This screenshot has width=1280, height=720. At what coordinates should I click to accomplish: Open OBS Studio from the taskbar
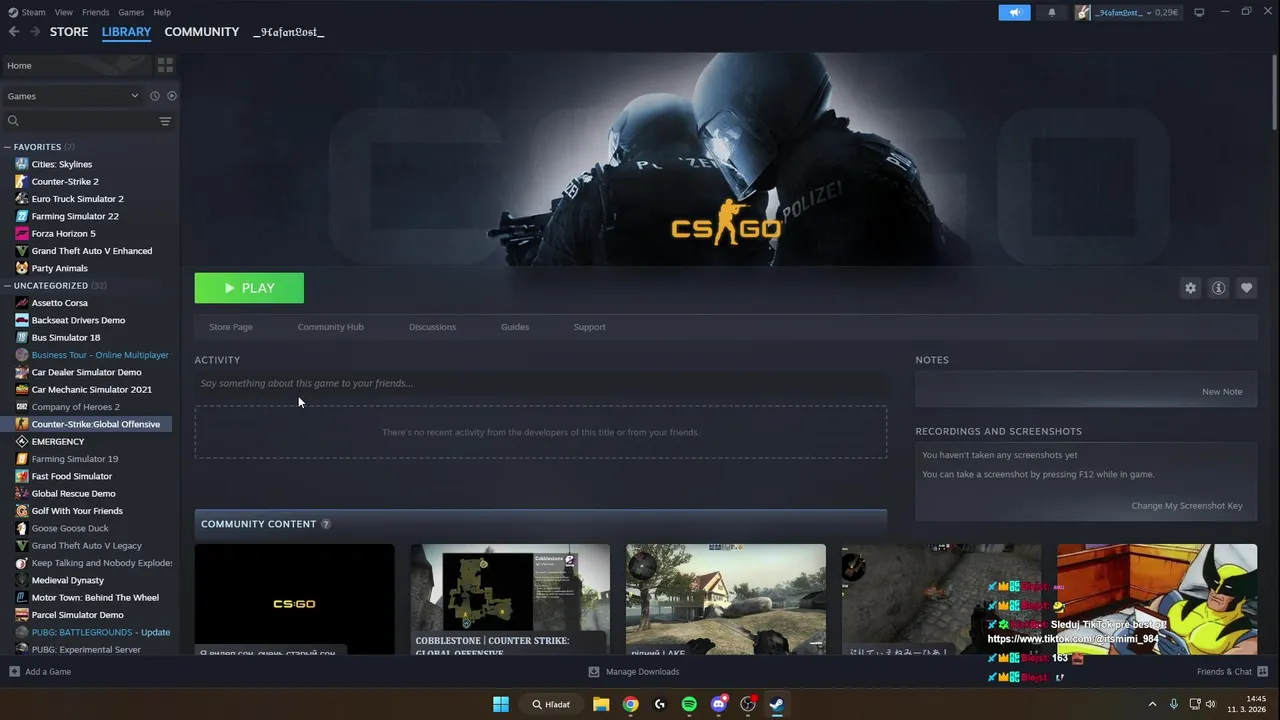748,704
